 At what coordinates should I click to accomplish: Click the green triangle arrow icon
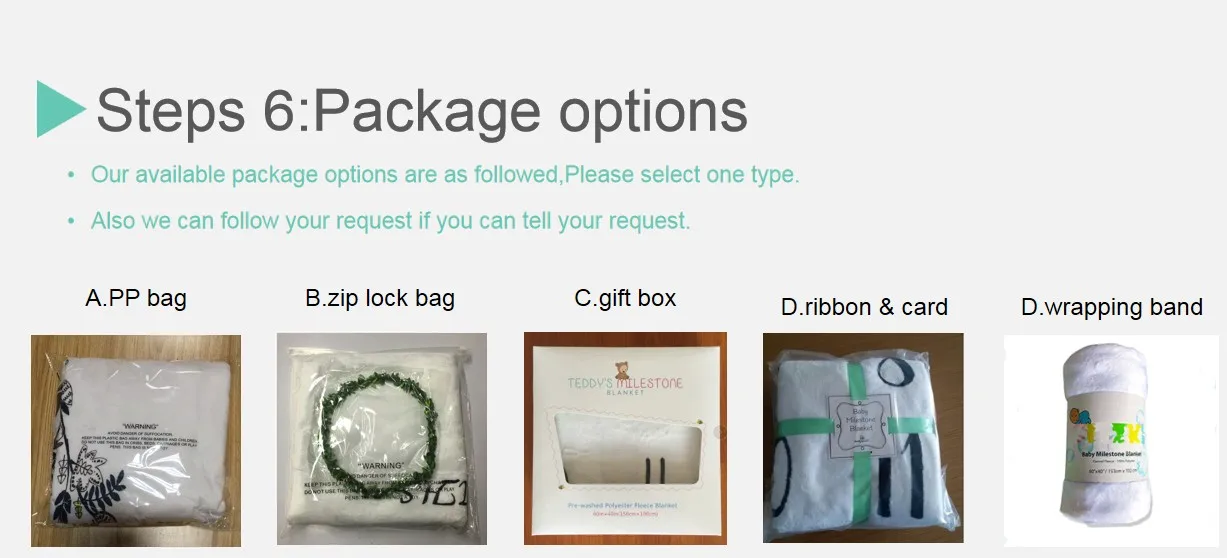pos(60,109)
